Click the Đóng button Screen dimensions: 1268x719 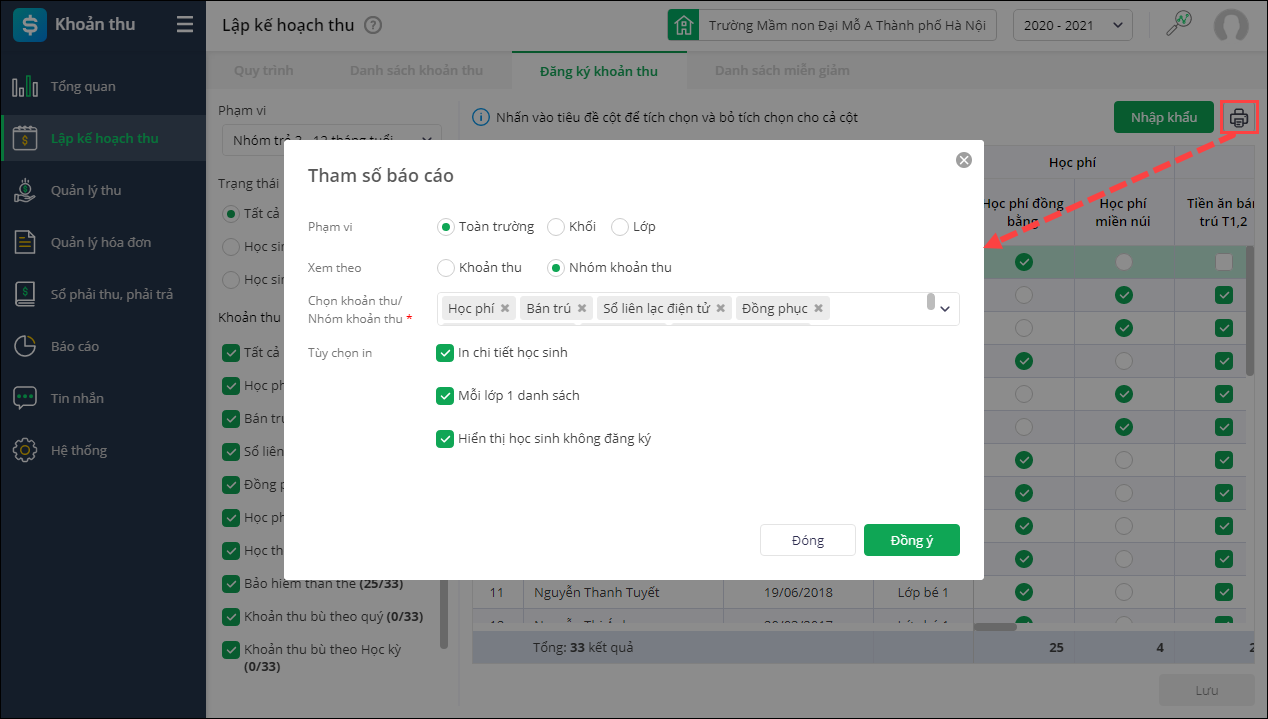(x=807, y=541)
